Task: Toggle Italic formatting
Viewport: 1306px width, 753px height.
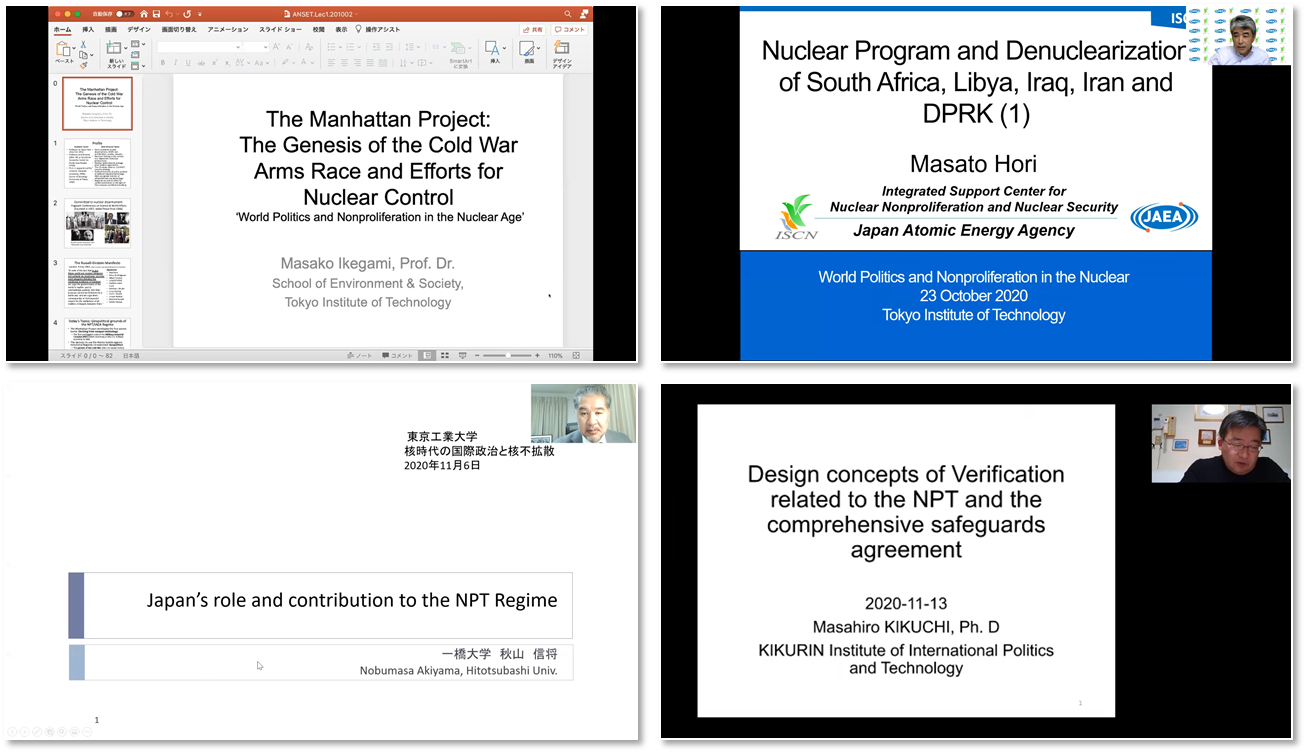Action: tap(175, 62)
